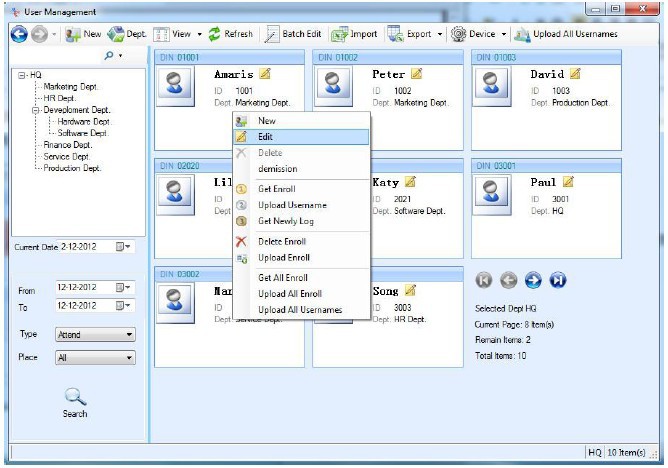Open the View dropdown arrow

point(199,34)
